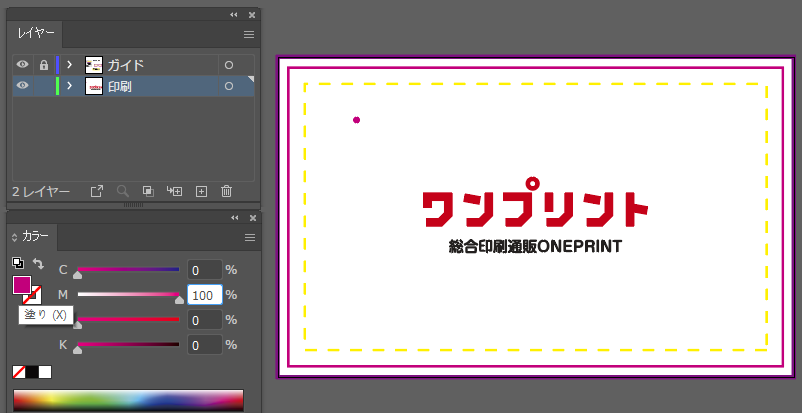Image resolution: width=802 pixels, height=413 pixels.
Task: Delete selected layer with trash icon
Action: pyautogui.click(x=227, y=190)
